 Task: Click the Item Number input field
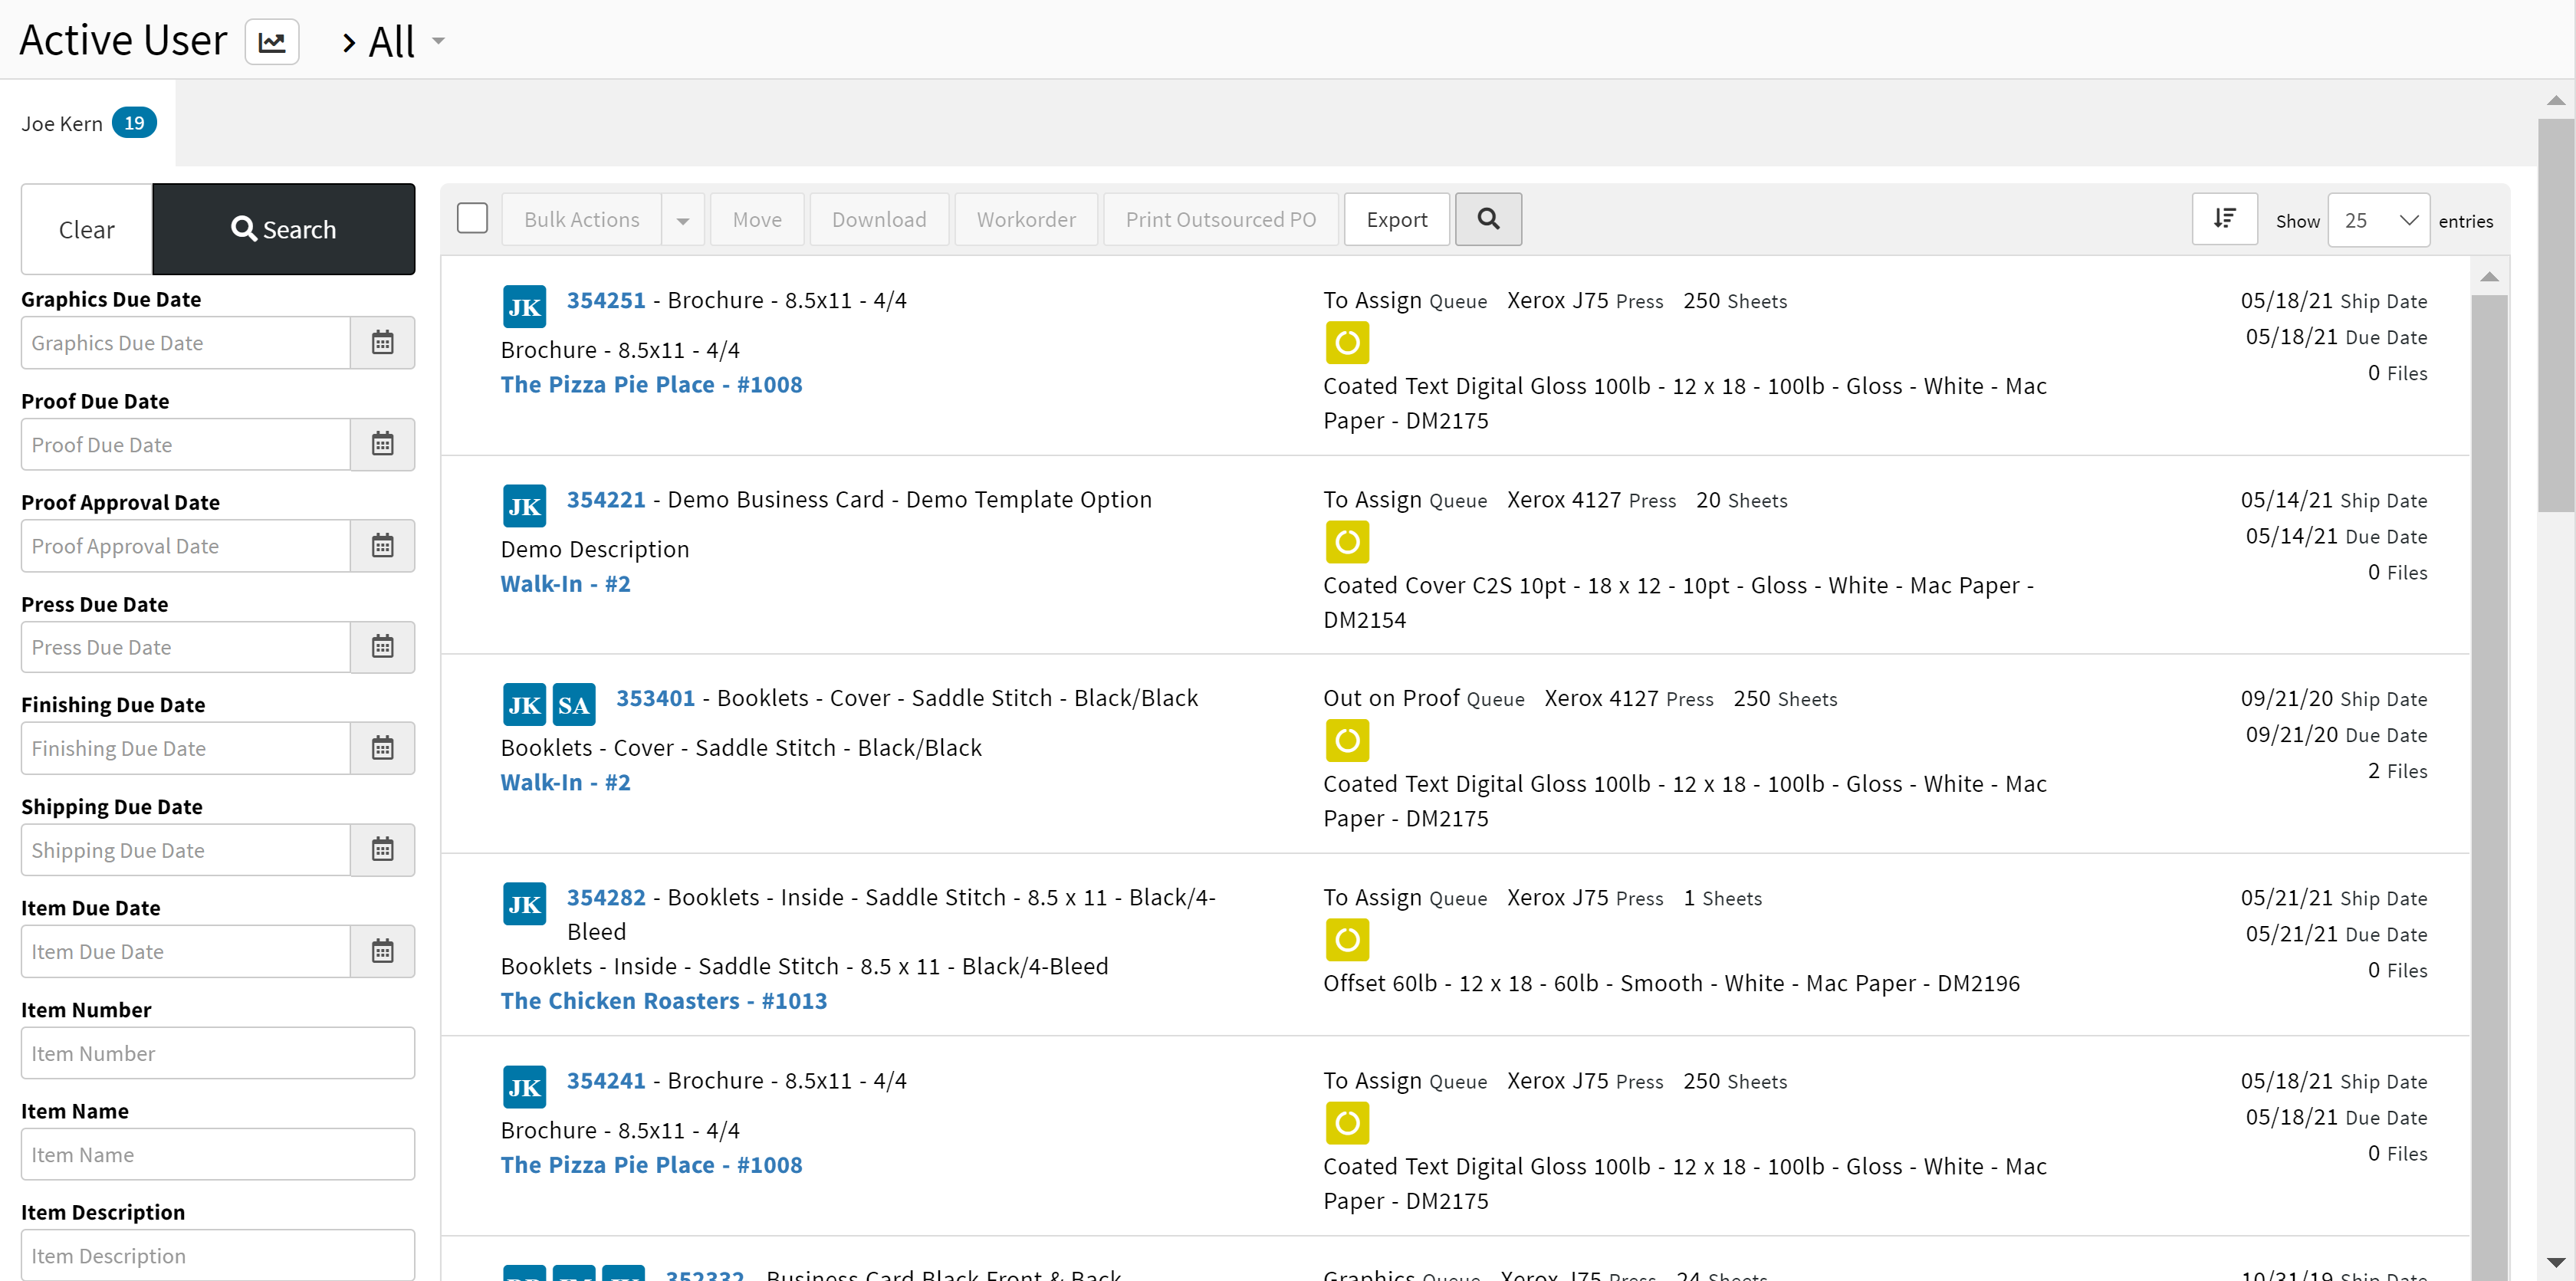217,1053
